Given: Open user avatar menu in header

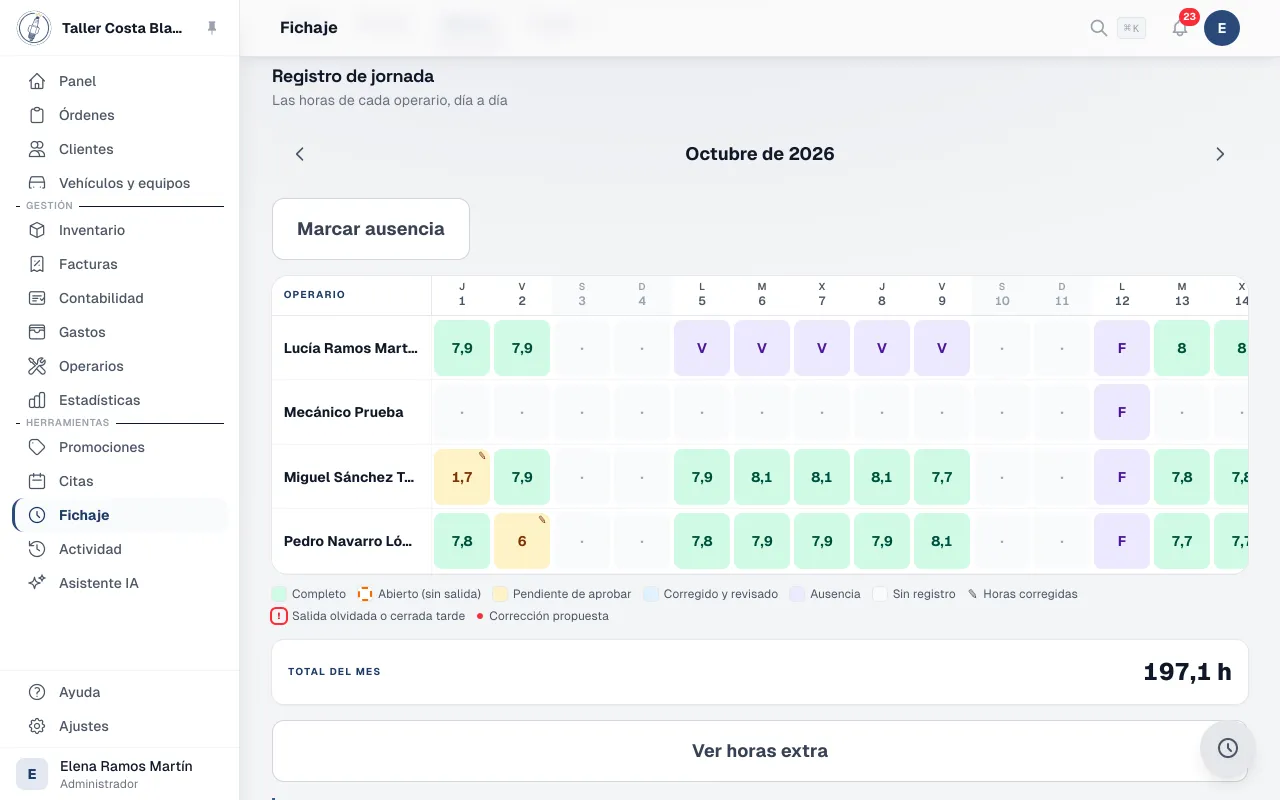Looking at the screenshot, I should [x=1222, y=28].
